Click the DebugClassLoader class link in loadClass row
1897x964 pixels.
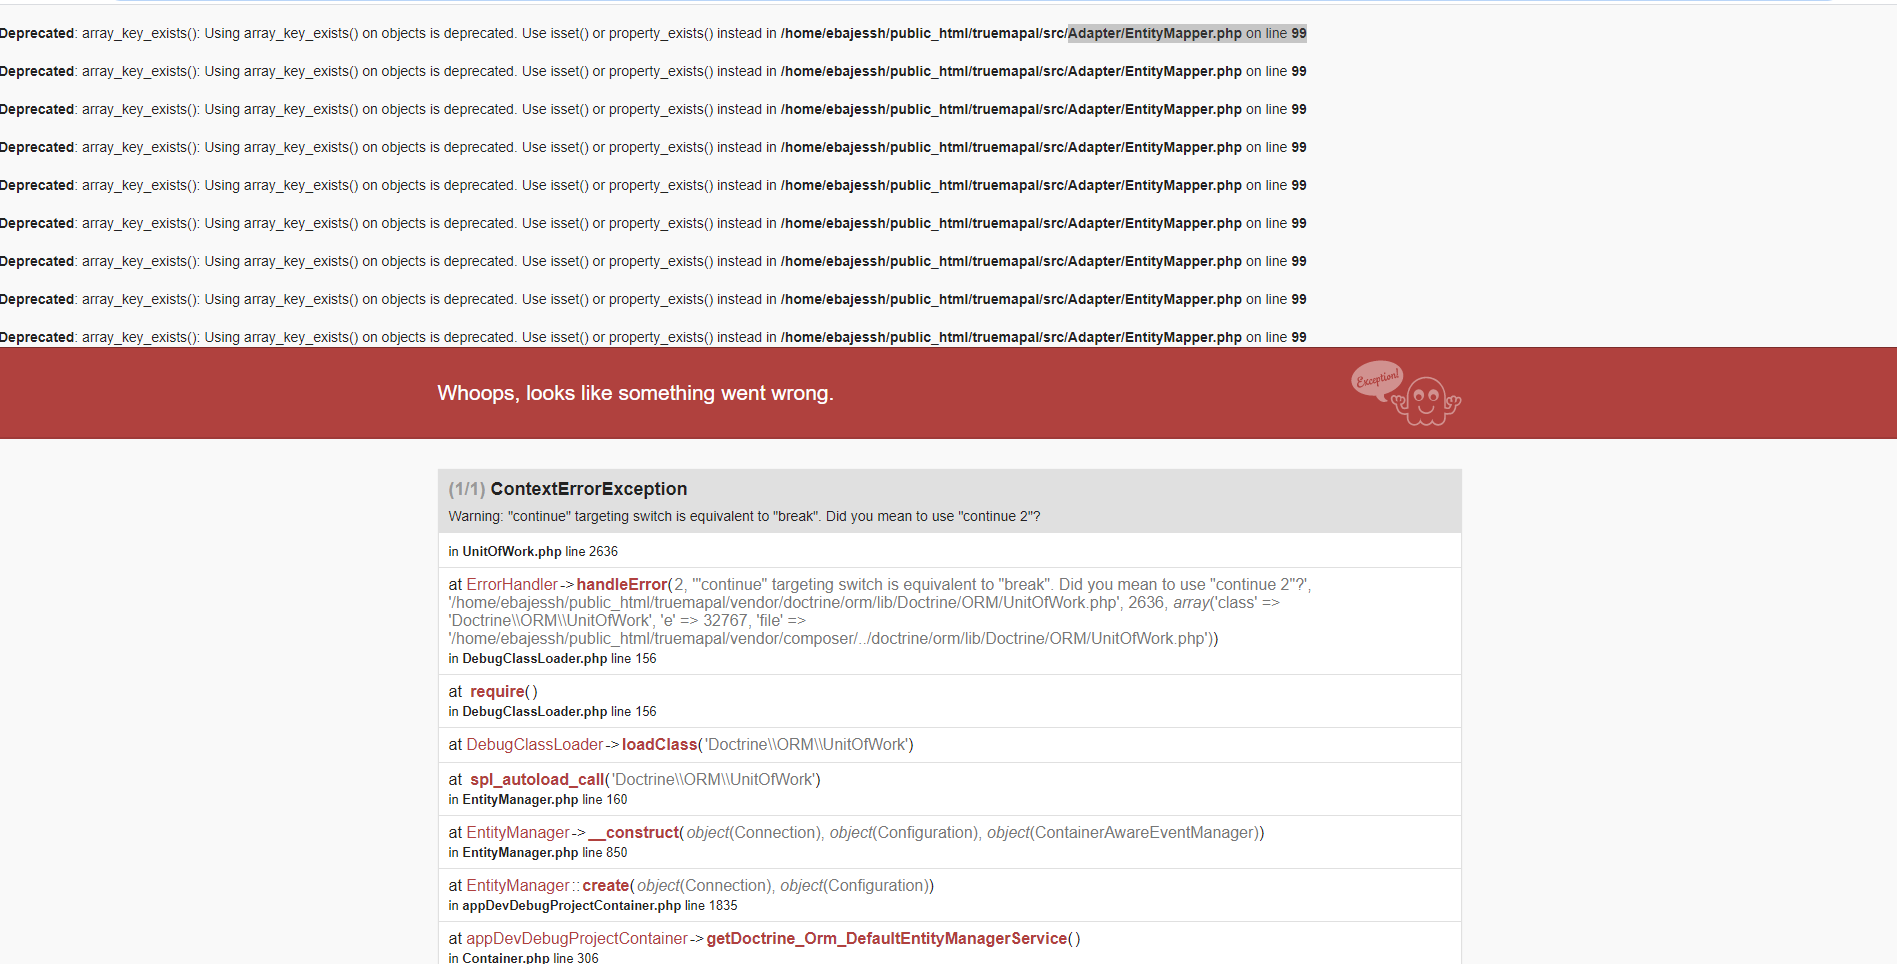(535, 745)
